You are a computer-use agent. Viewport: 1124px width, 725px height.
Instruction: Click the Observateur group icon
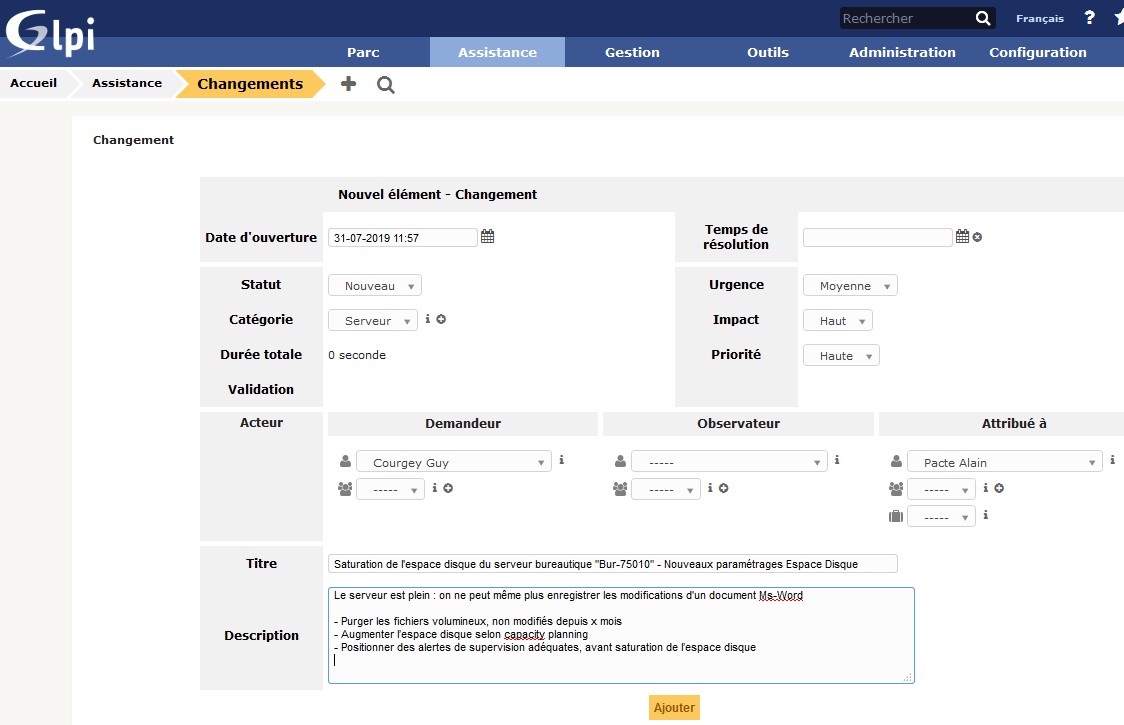click(620, 489)
